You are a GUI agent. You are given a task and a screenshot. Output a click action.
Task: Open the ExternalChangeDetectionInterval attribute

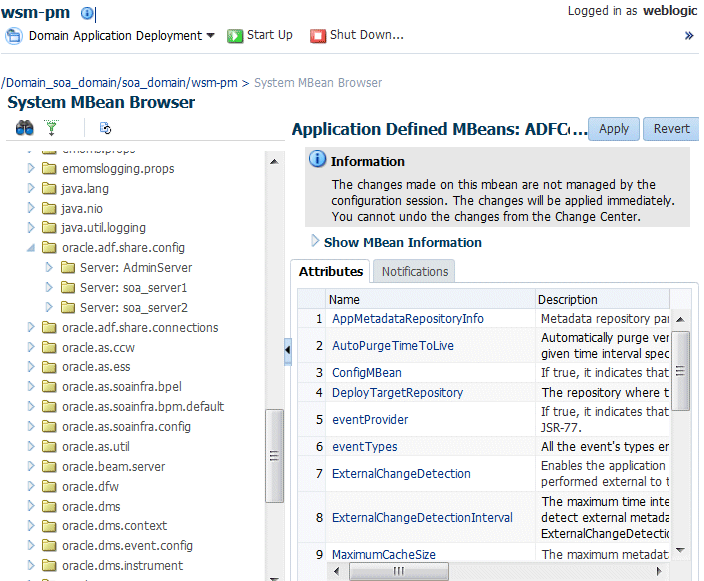point(422,518)
